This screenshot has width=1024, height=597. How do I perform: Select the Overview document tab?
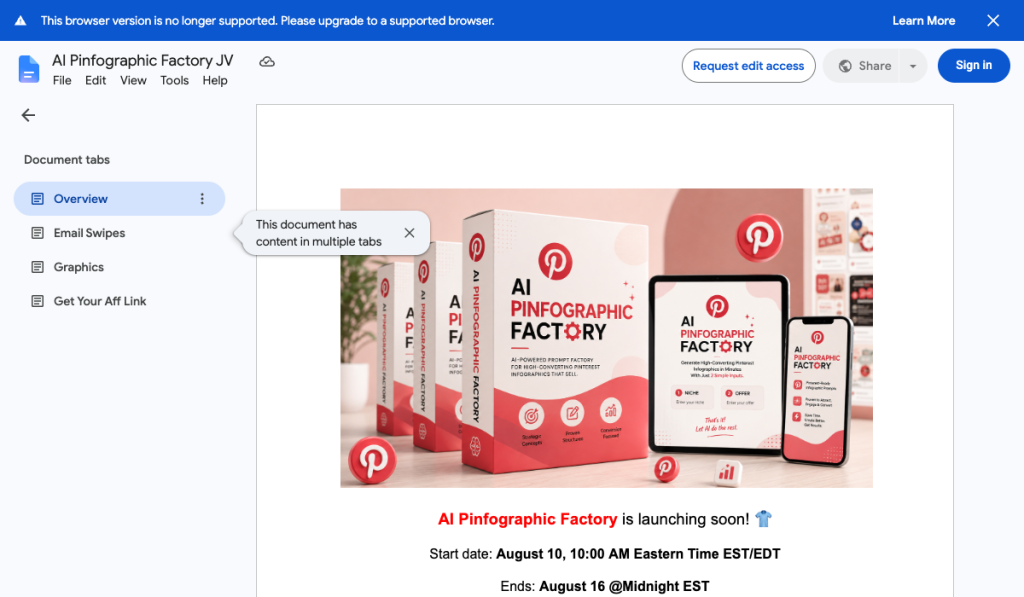coord(120,199)
